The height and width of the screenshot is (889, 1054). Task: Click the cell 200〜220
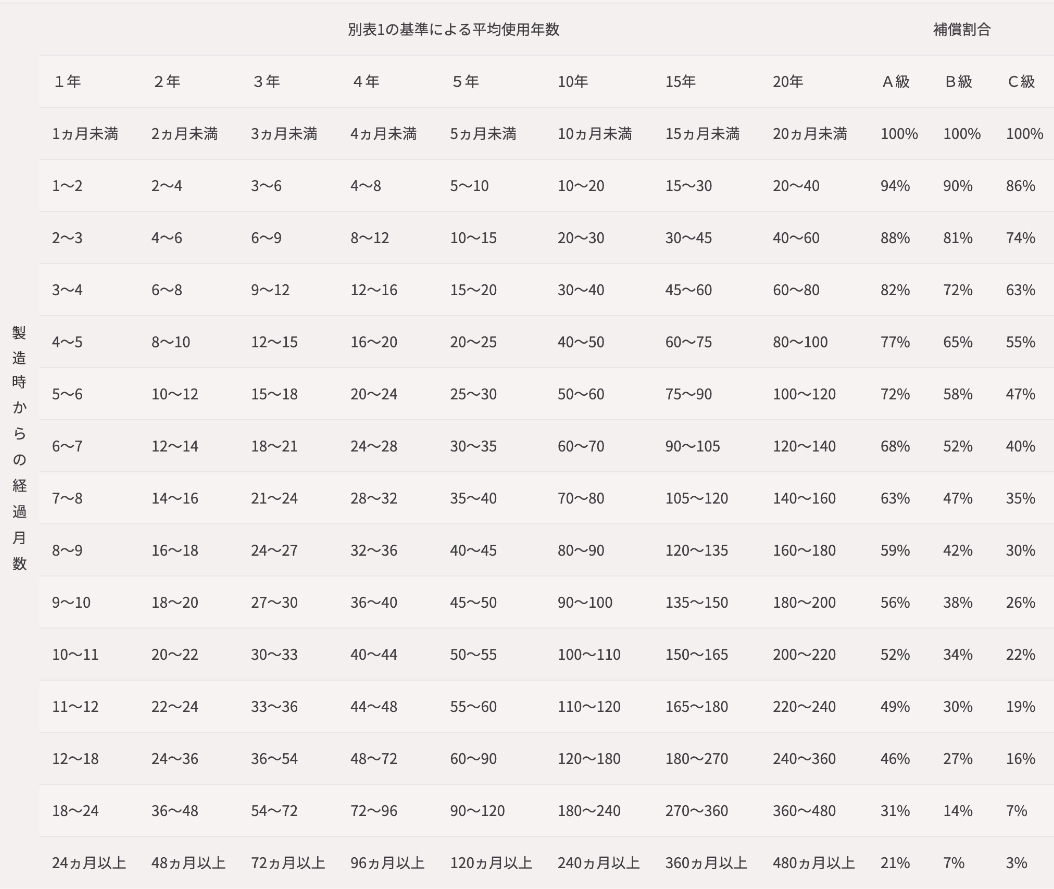pos(804,655)
